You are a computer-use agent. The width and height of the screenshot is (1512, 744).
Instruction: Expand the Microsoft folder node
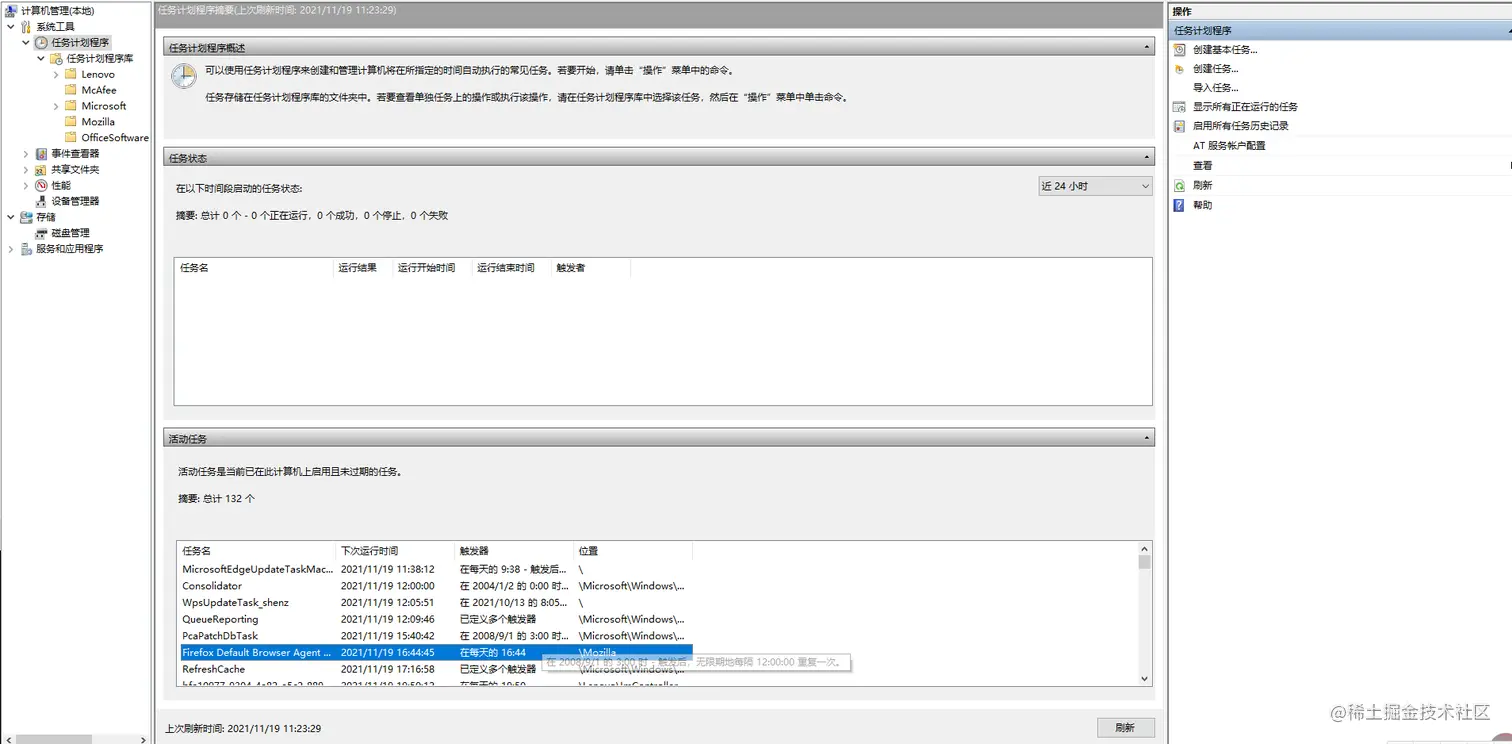click(x=56, y=106)
